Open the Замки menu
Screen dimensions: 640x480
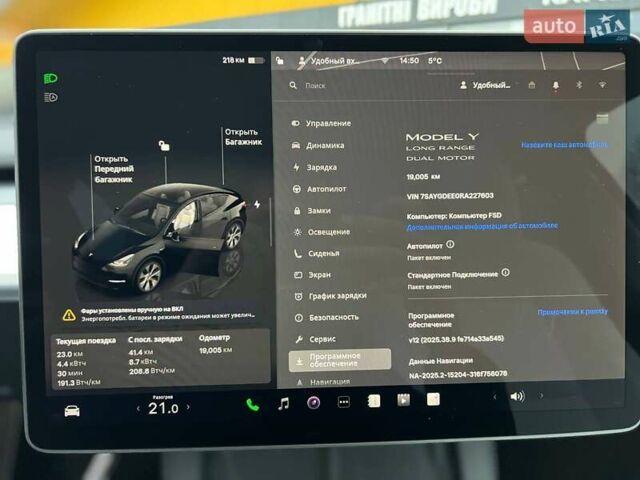312,211
